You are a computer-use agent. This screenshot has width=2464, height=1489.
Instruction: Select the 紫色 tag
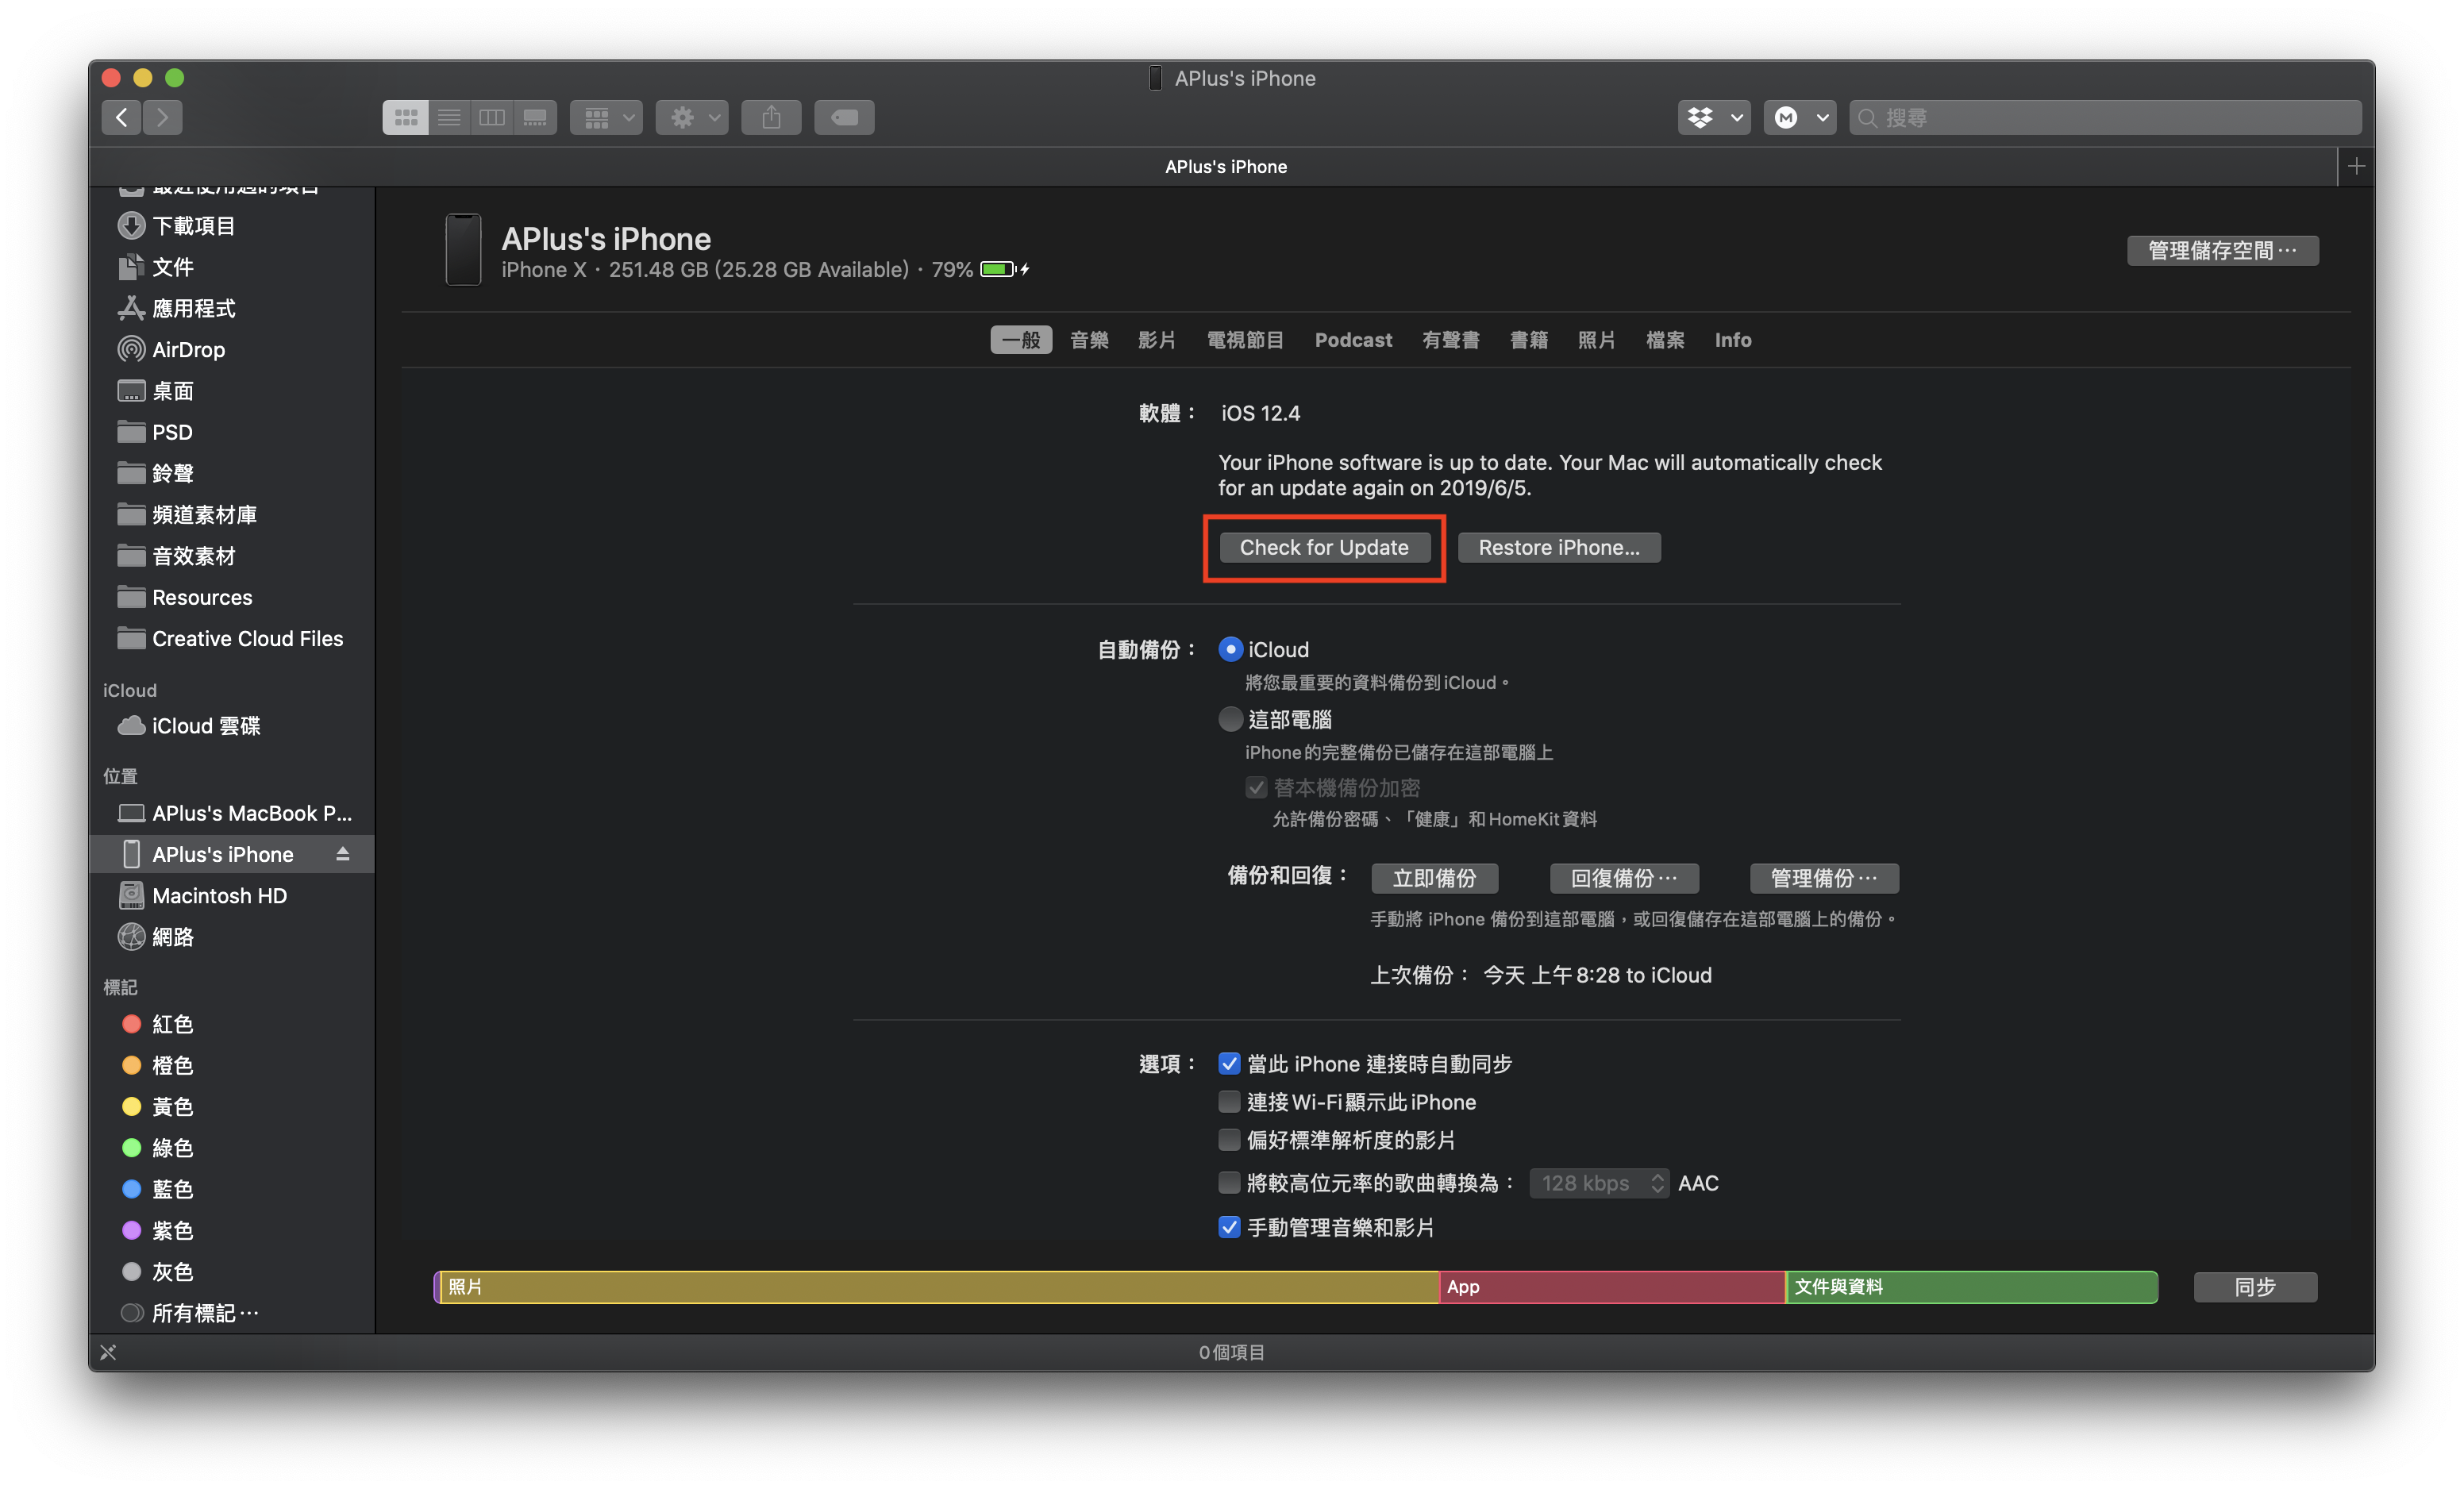pos(230,1230)
